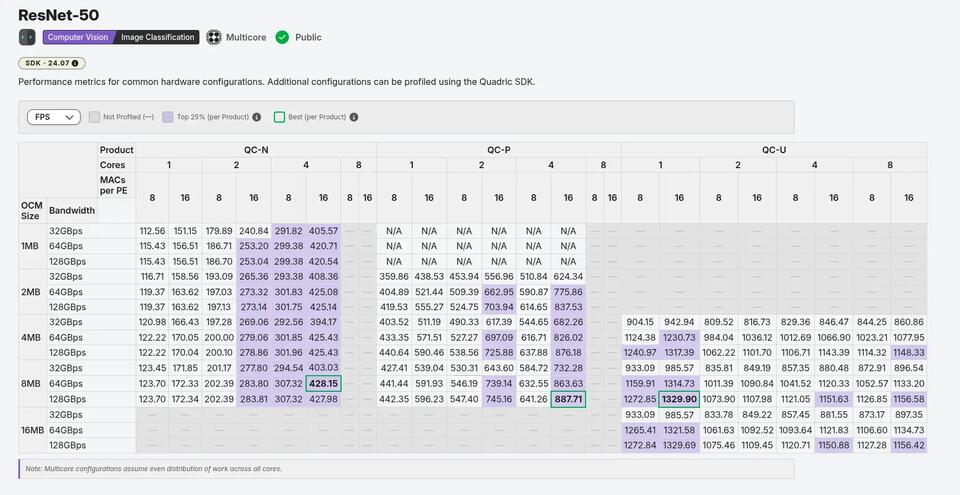Select the QC-P product column header
This screenshot has height=495, width=960.
(x=499, y=150)
